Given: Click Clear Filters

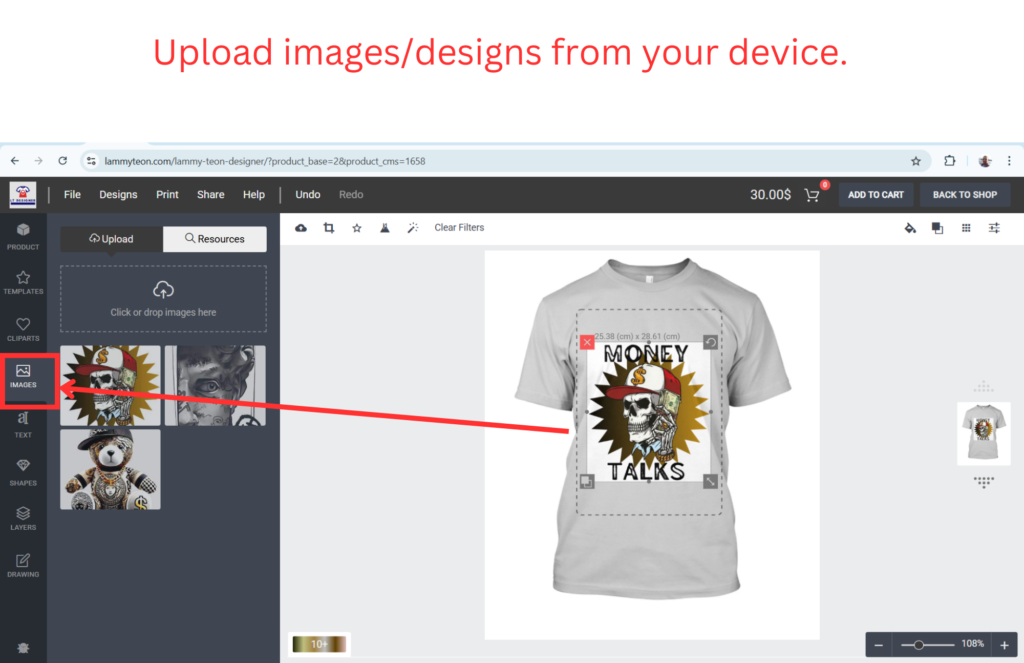Looking at the screenshot, I should 459,227.
